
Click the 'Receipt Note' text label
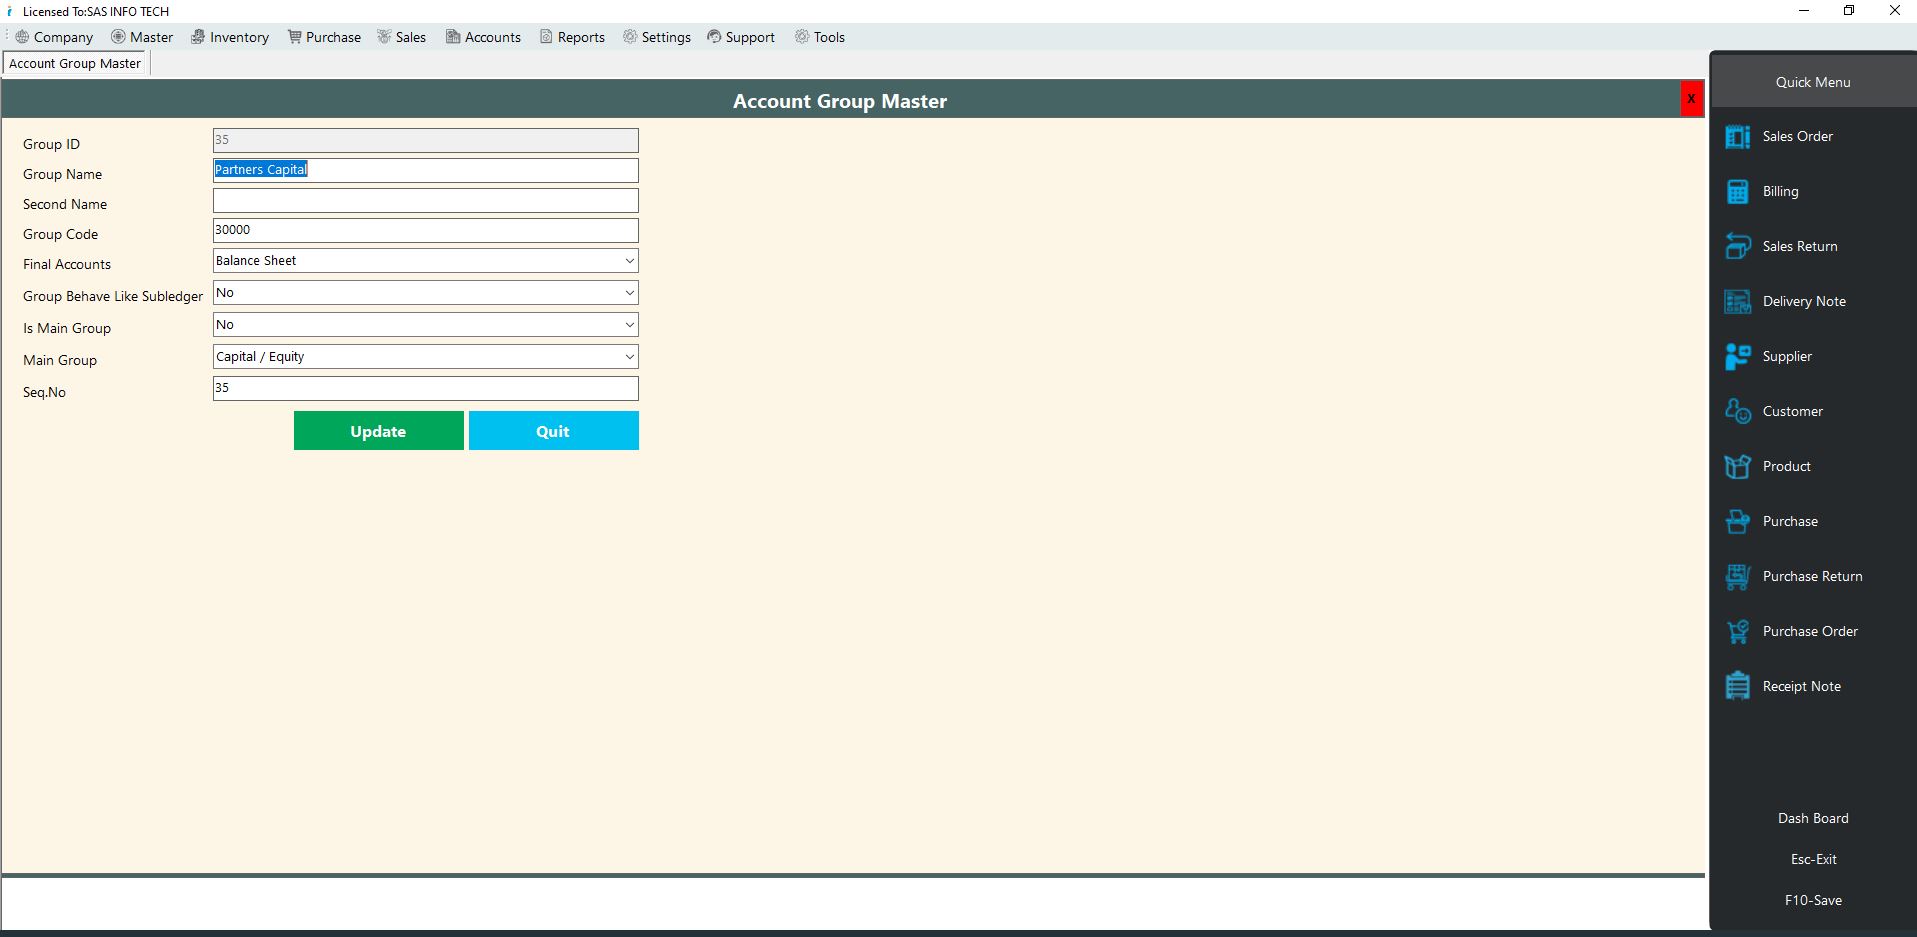1801,686
